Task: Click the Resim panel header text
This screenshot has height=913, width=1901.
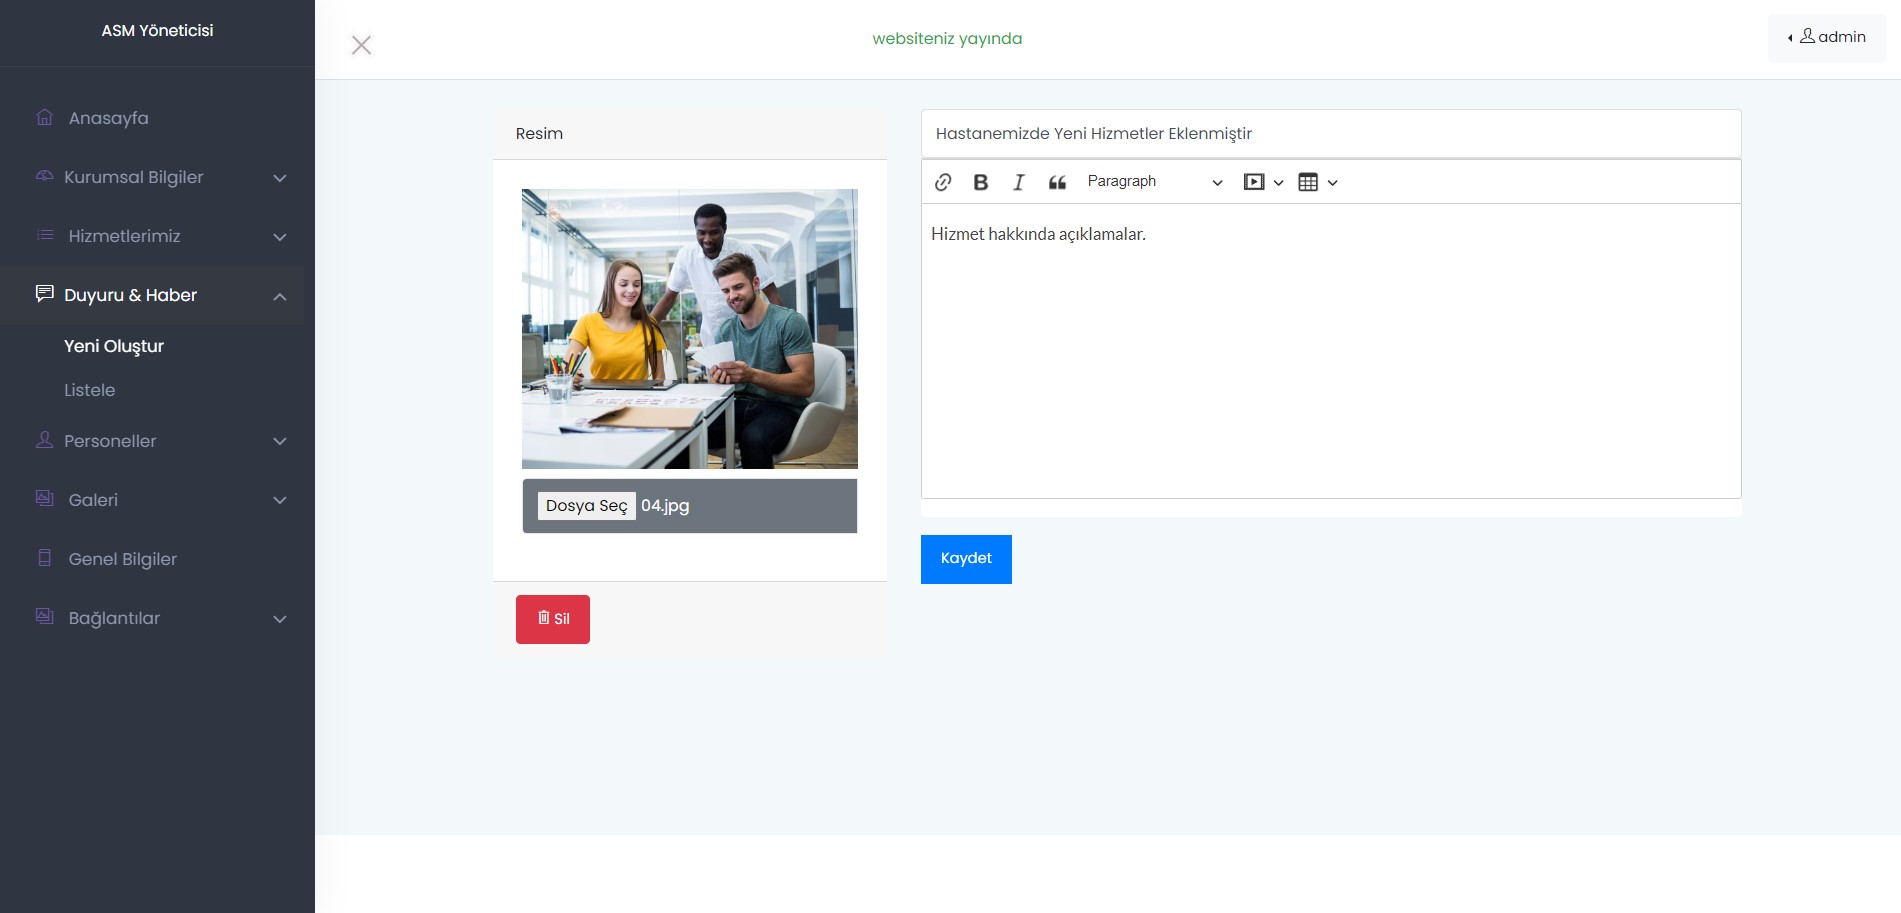Action: (x=539, y=134)
